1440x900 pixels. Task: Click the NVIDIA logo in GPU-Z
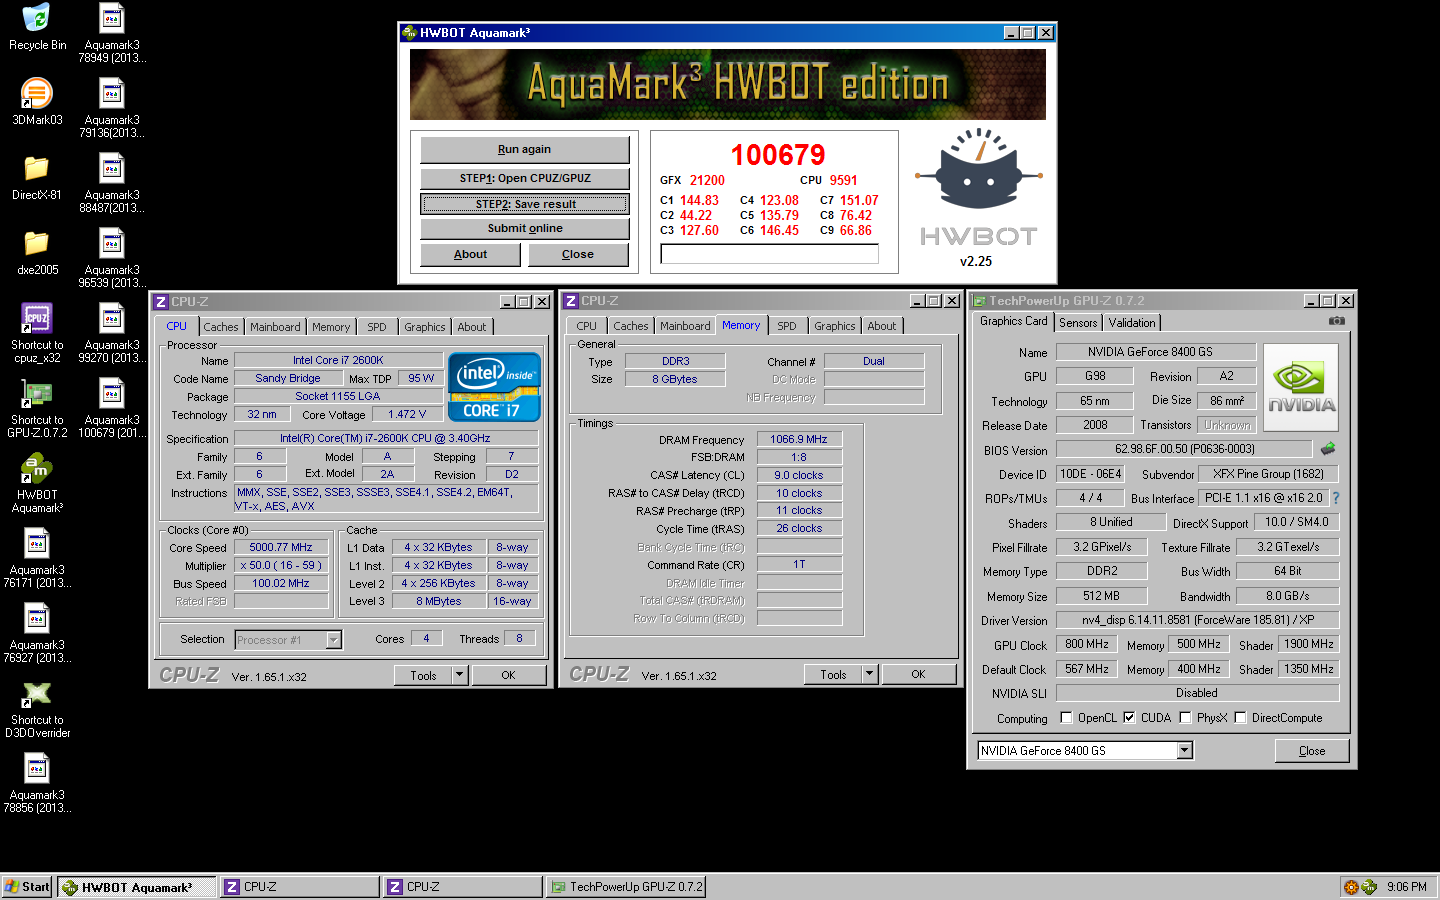(x=1301, y=388)
